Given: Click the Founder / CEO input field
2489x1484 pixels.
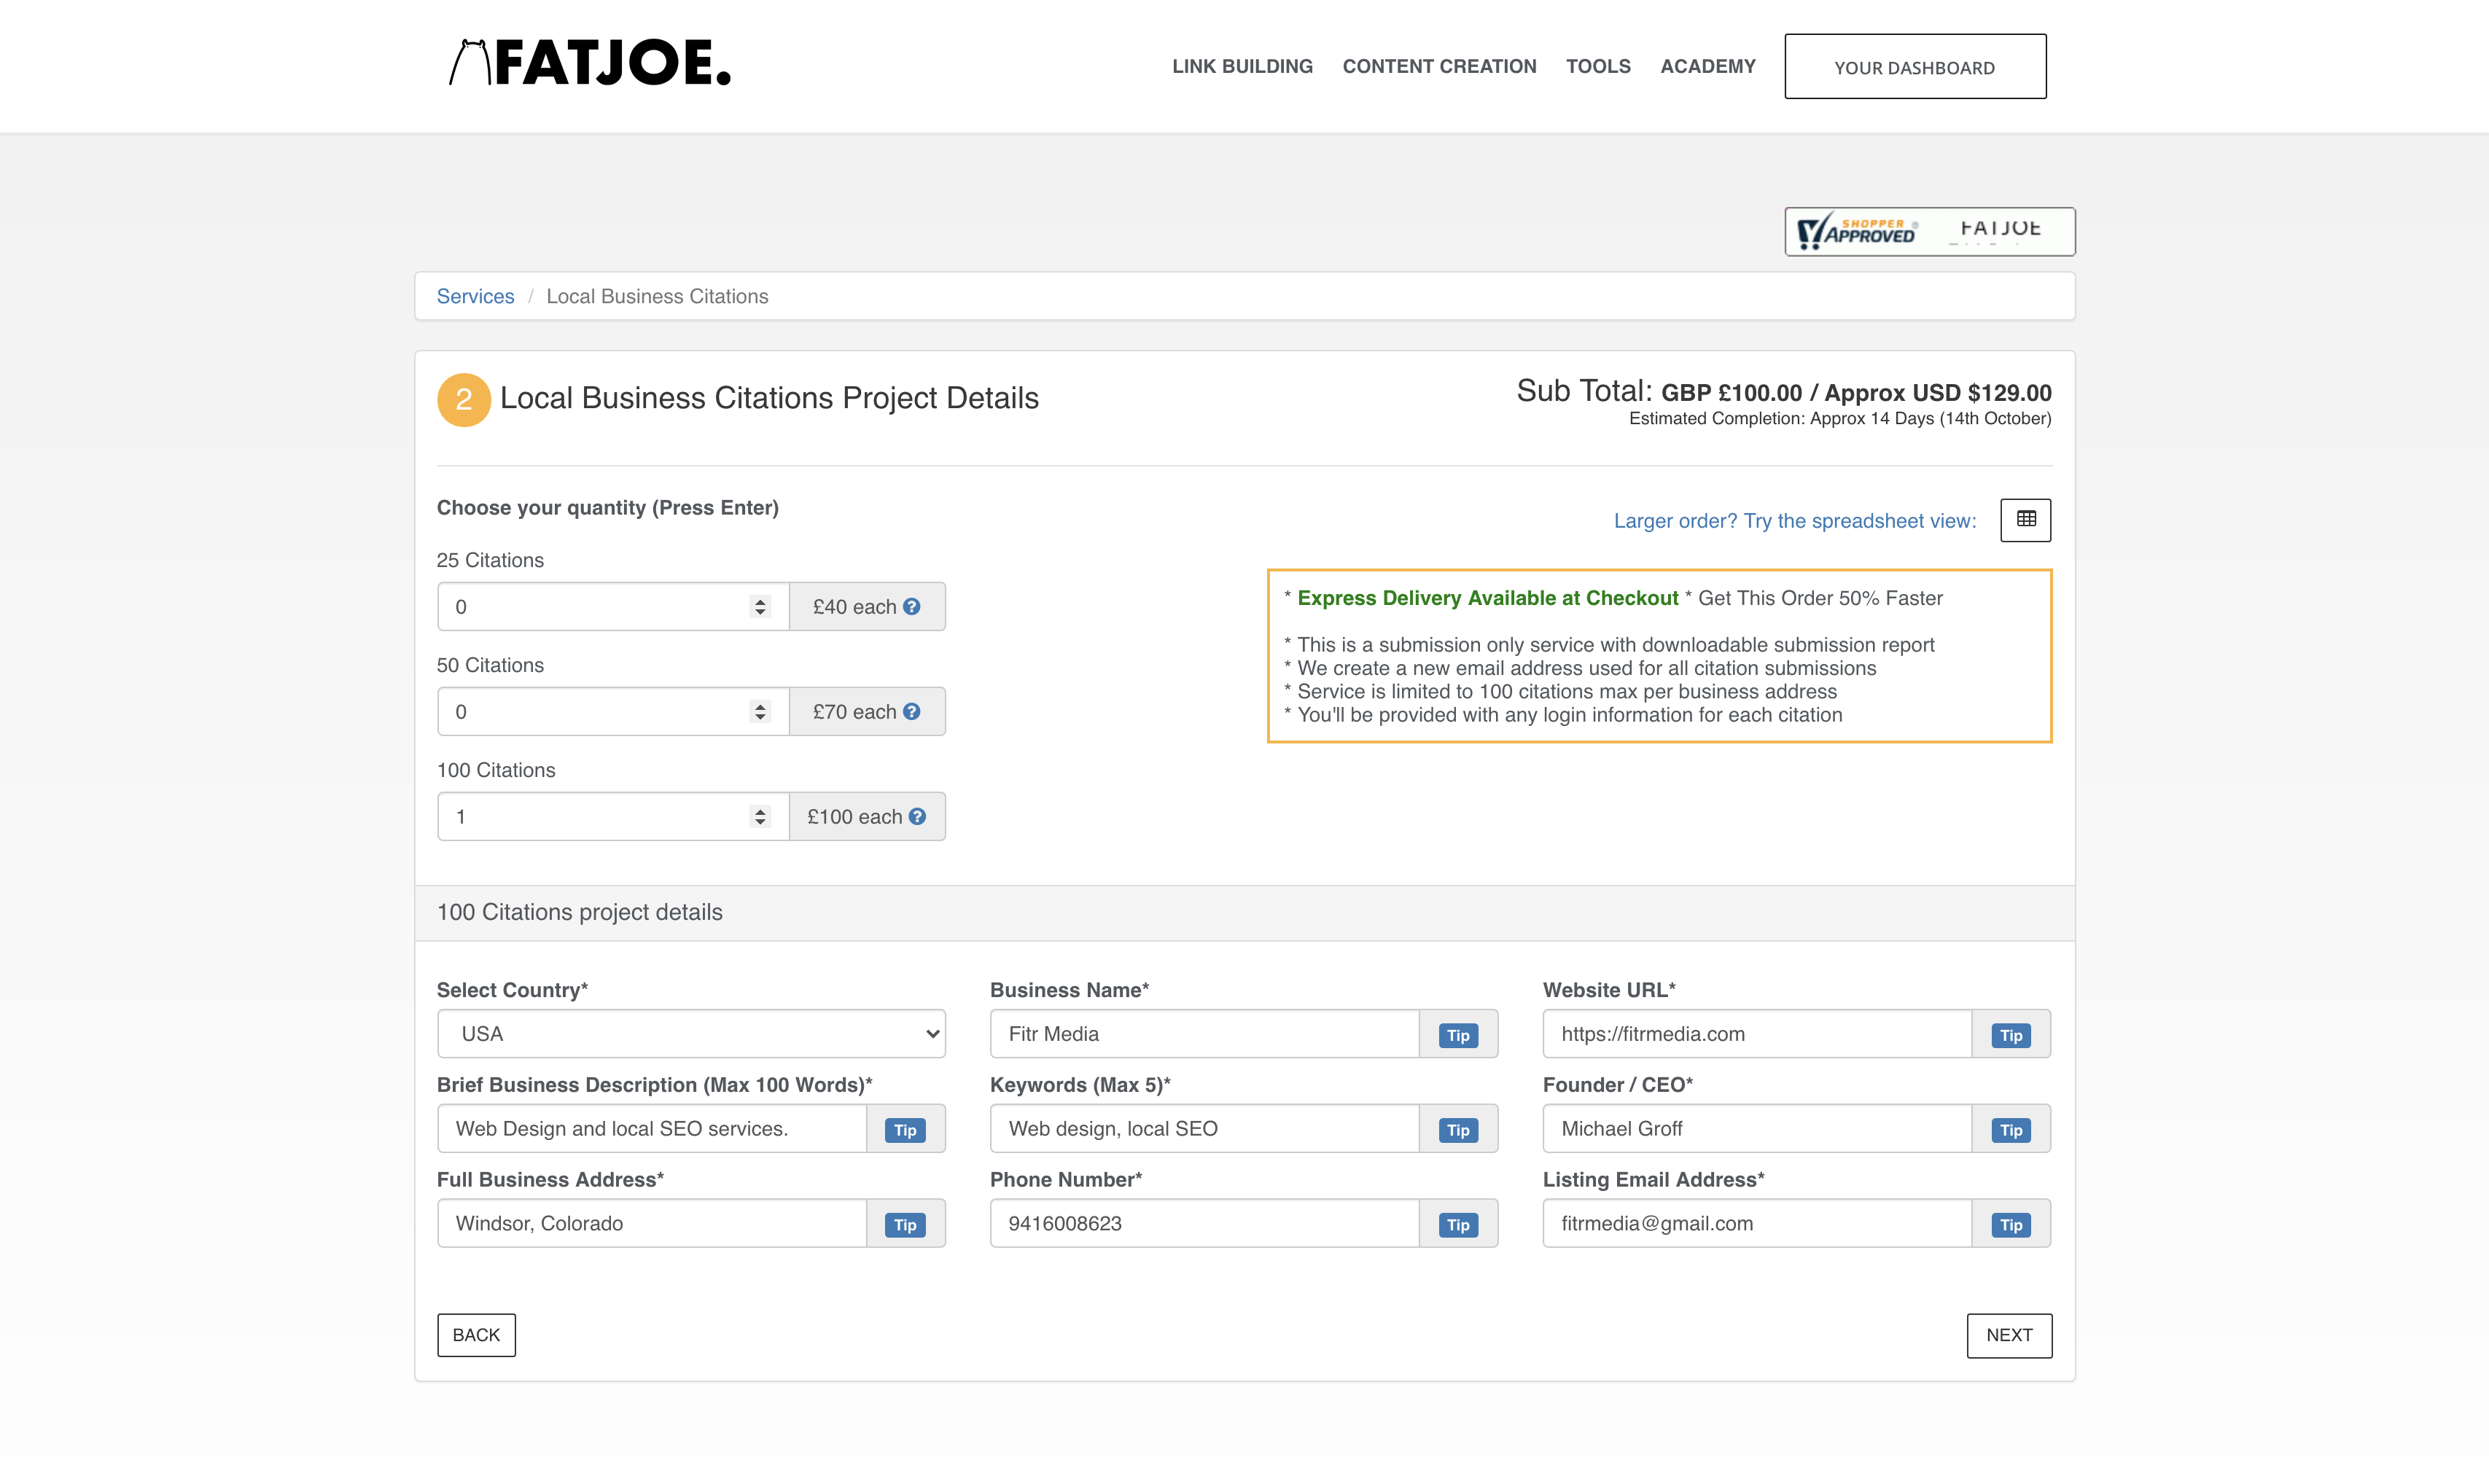Looking at the screenshot, I should point(1757,1128).
